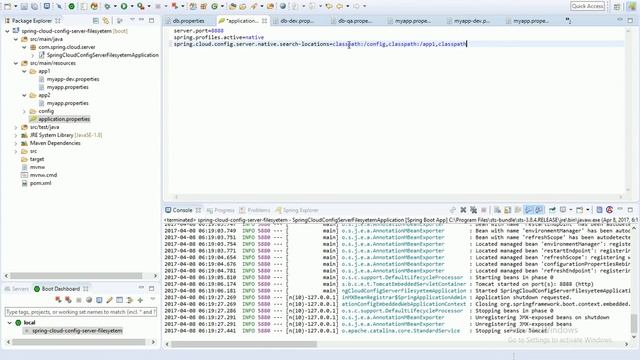
Task: Click the Debug bug toolbar icon
Action: pyautogui.click(x=107, y=6)
